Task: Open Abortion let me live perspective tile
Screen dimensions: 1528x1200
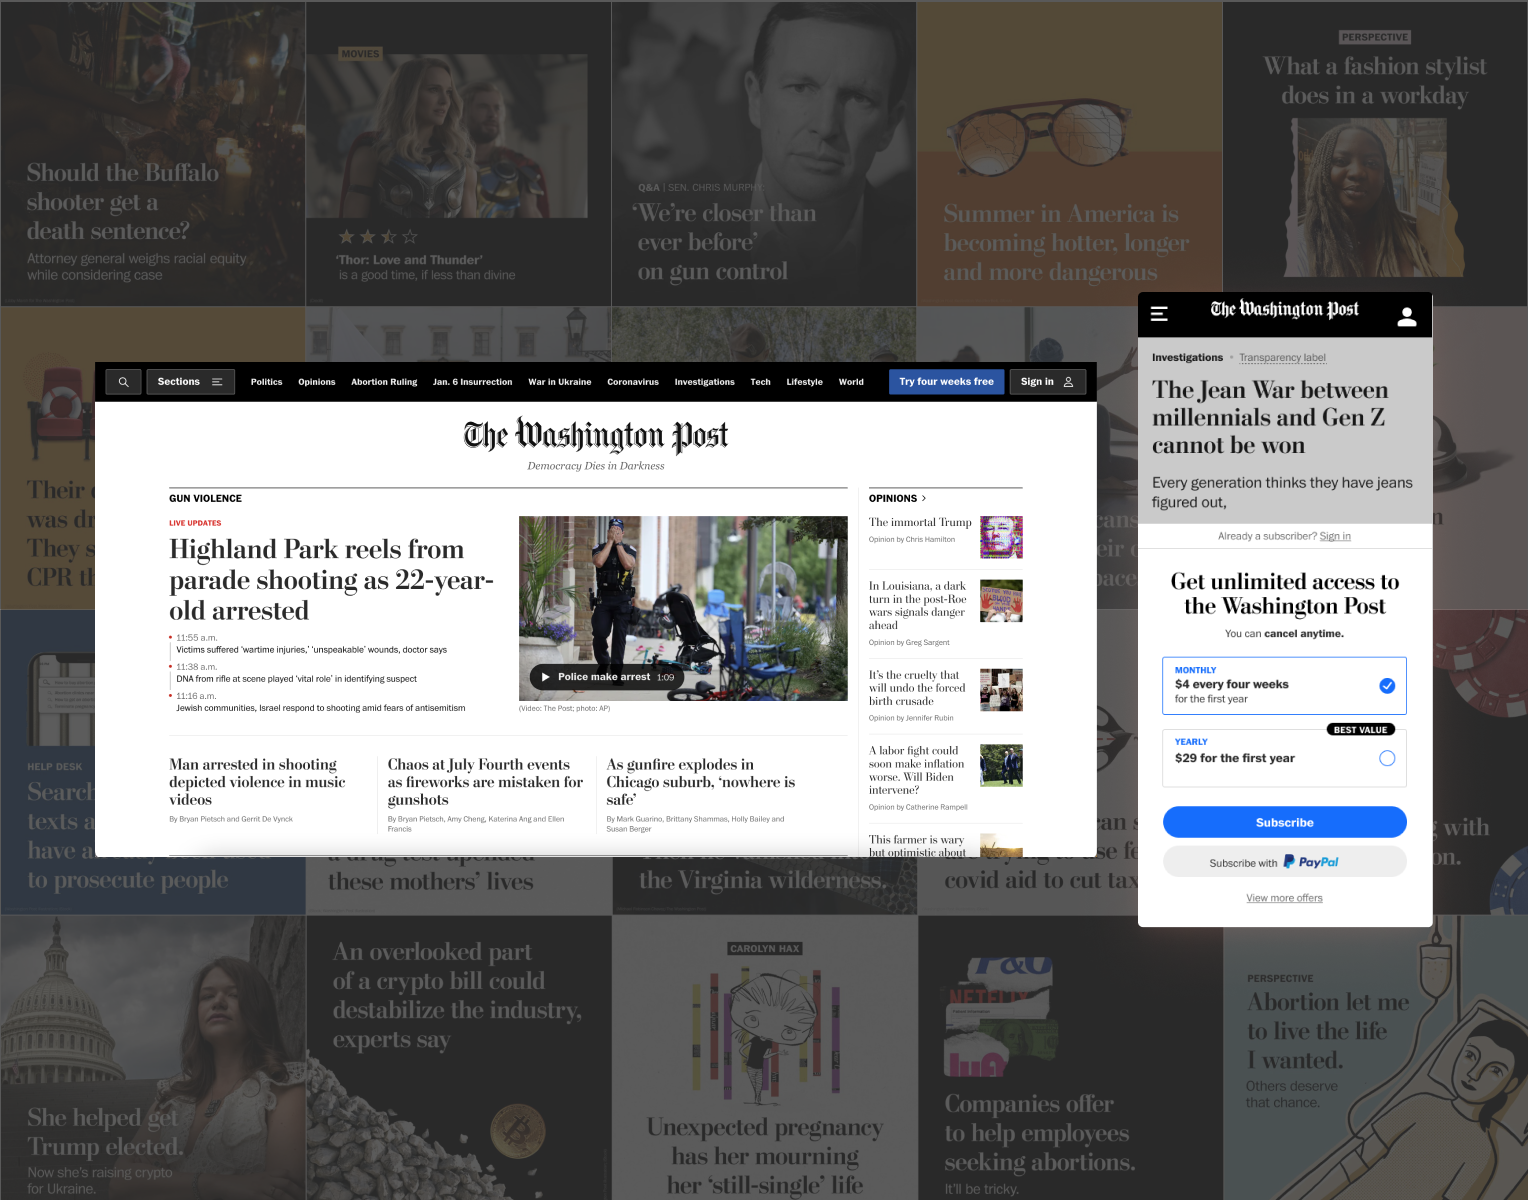Action: [x=1375, y=1063]
